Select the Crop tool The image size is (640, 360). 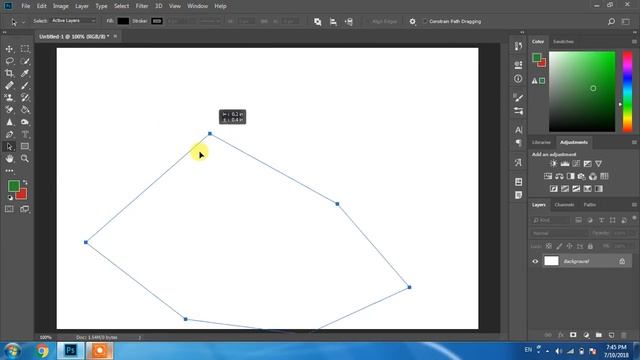point(9,73)
